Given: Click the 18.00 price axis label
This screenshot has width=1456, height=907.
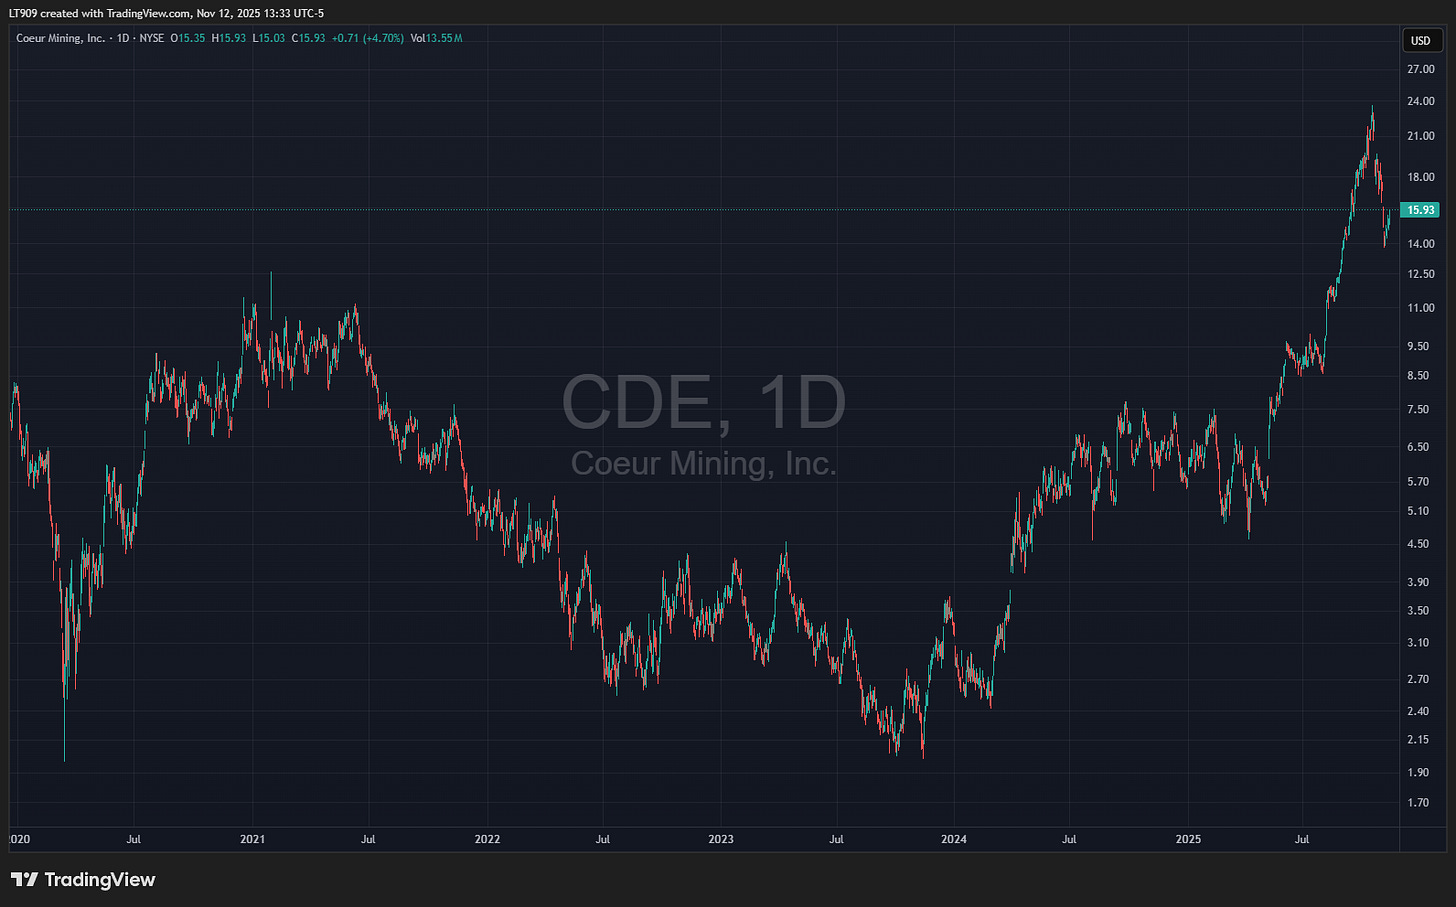Looking at the screenshot, I should pos(1421,177).
